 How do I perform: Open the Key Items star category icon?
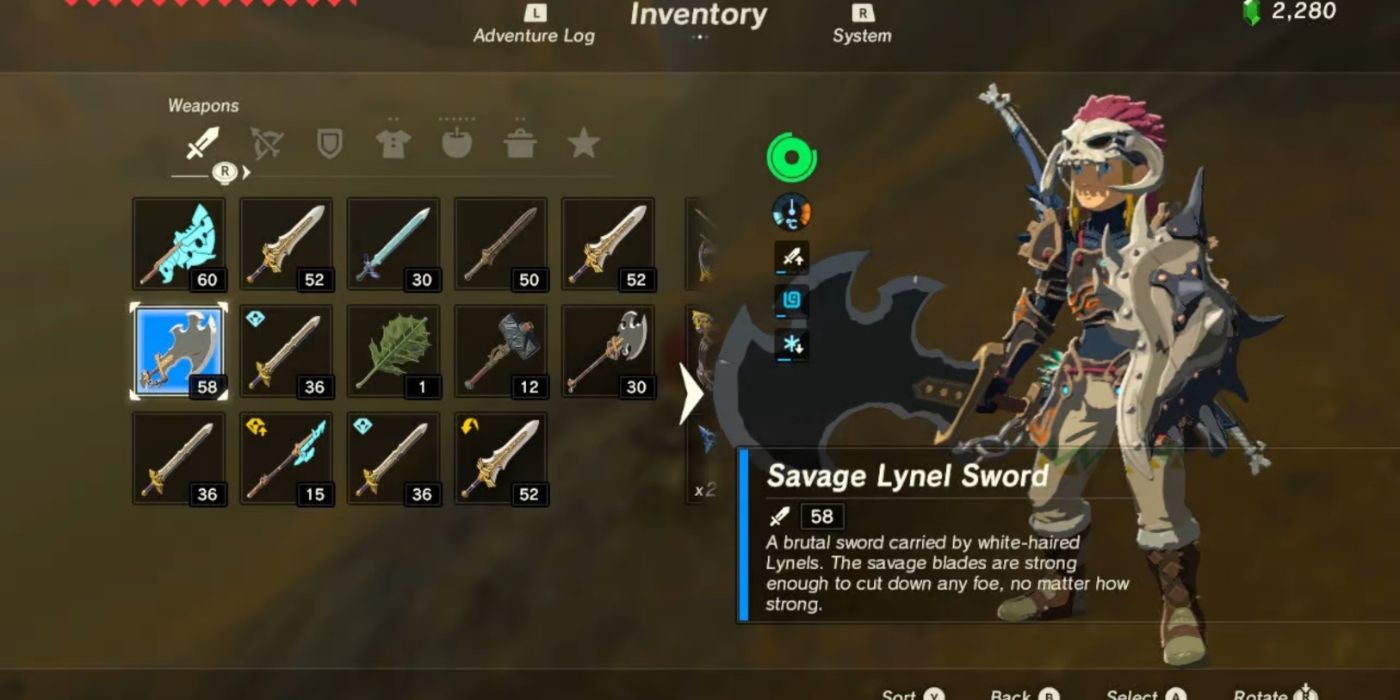tap(584, 143)
